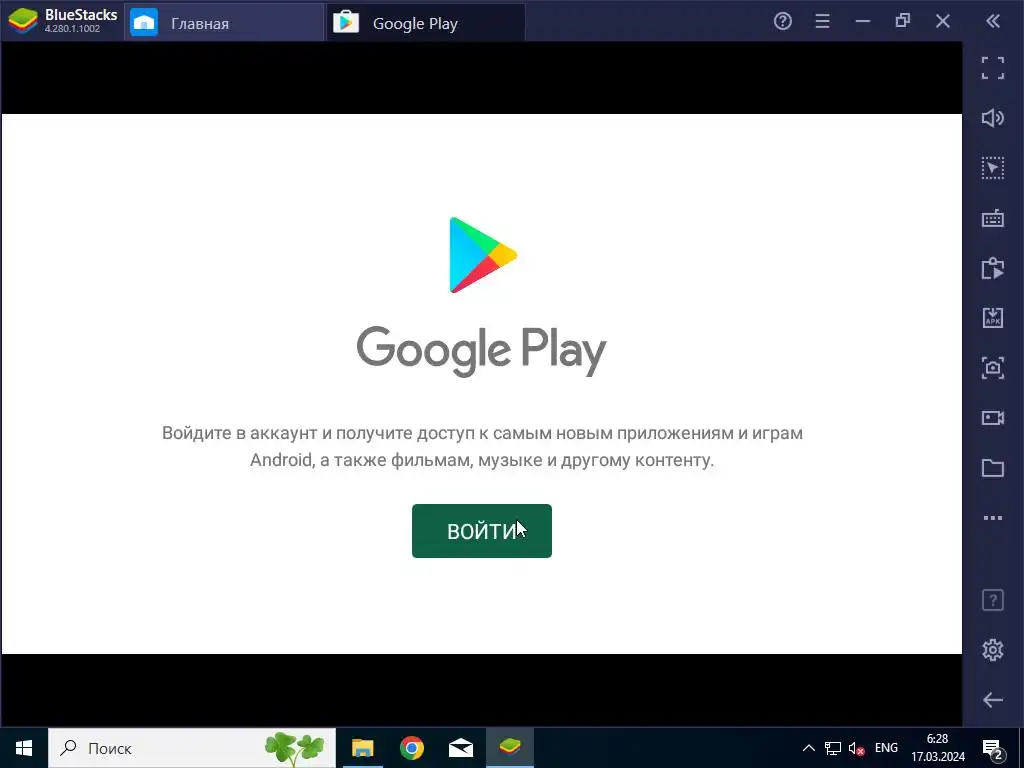Open the BlueStacks help question-mark icon
Viewport: 1024px width, 768px height.
[782, 22]
